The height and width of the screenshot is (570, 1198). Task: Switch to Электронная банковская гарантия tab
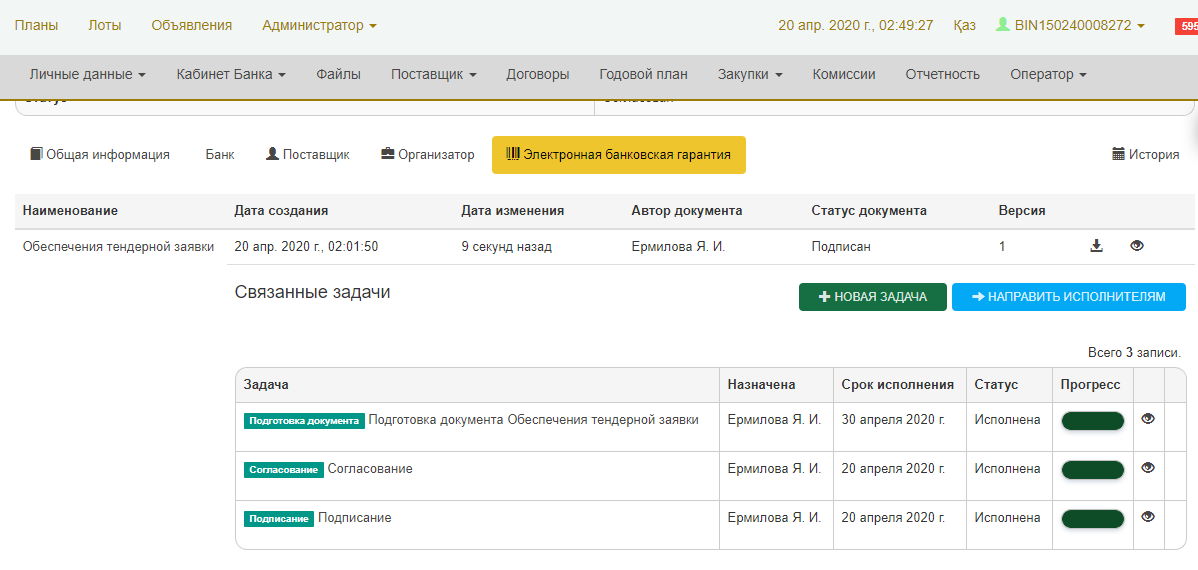coord(618,155)
